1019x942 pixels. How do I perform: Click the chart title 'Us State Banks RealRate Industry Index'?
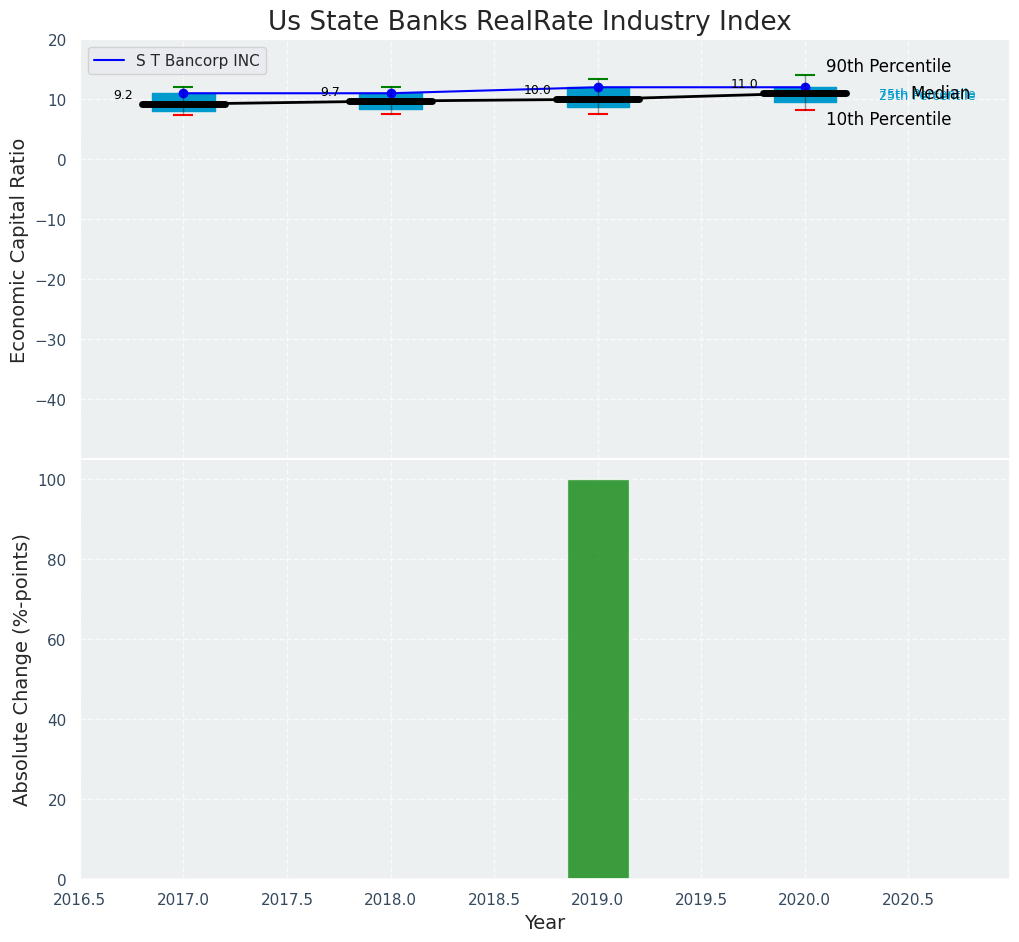point(529,21)
